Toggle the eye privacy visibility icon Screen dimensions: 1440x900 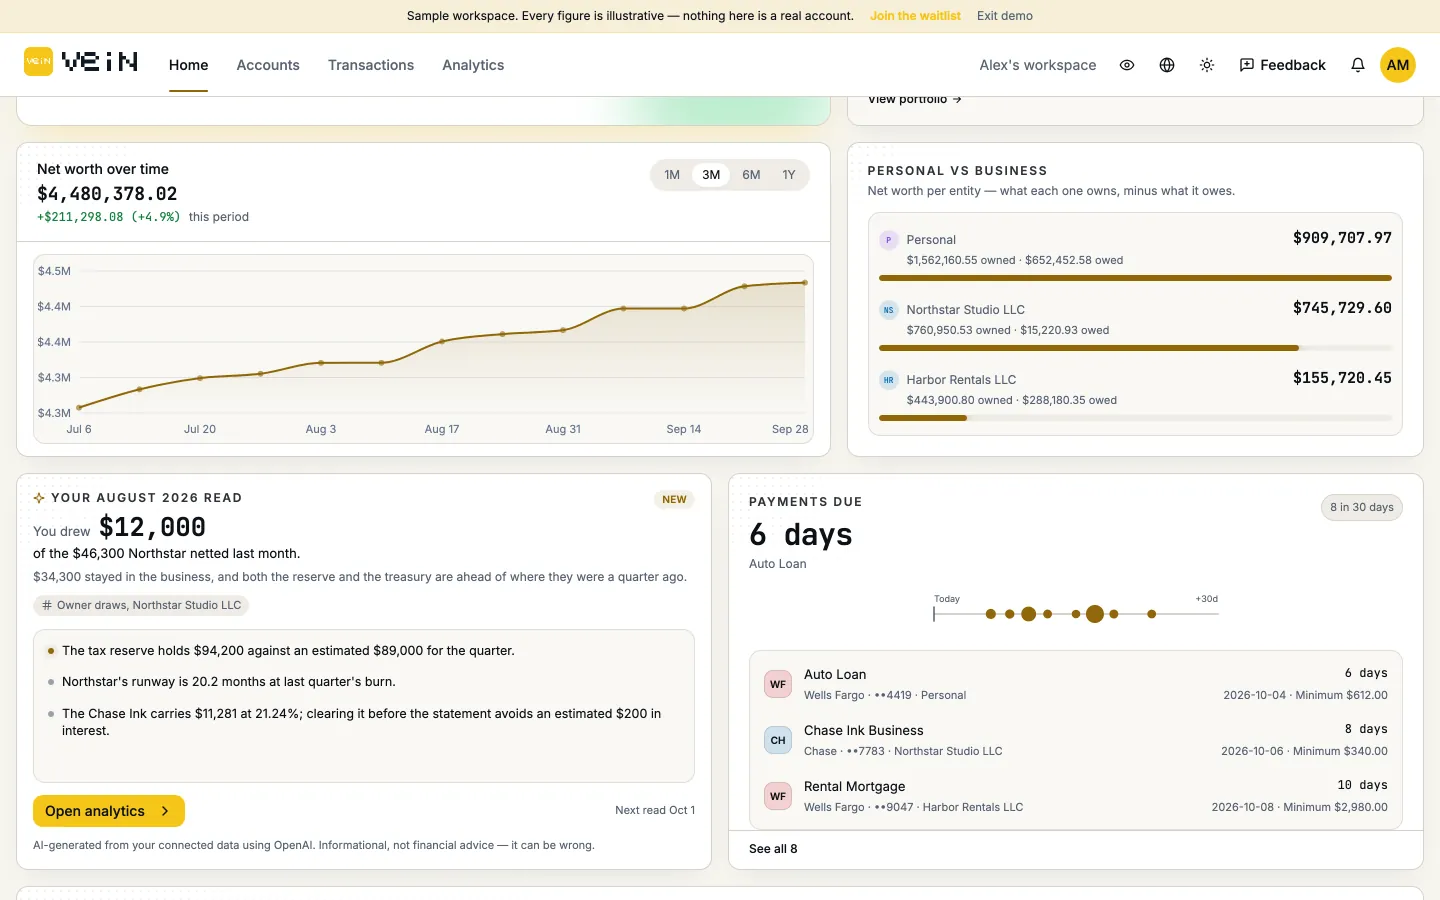[x=1127, y=65]
